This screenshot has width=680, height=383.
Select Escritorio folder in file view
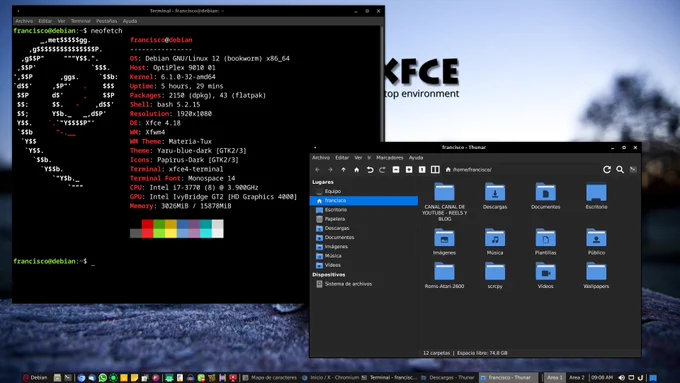coord(596,192)
